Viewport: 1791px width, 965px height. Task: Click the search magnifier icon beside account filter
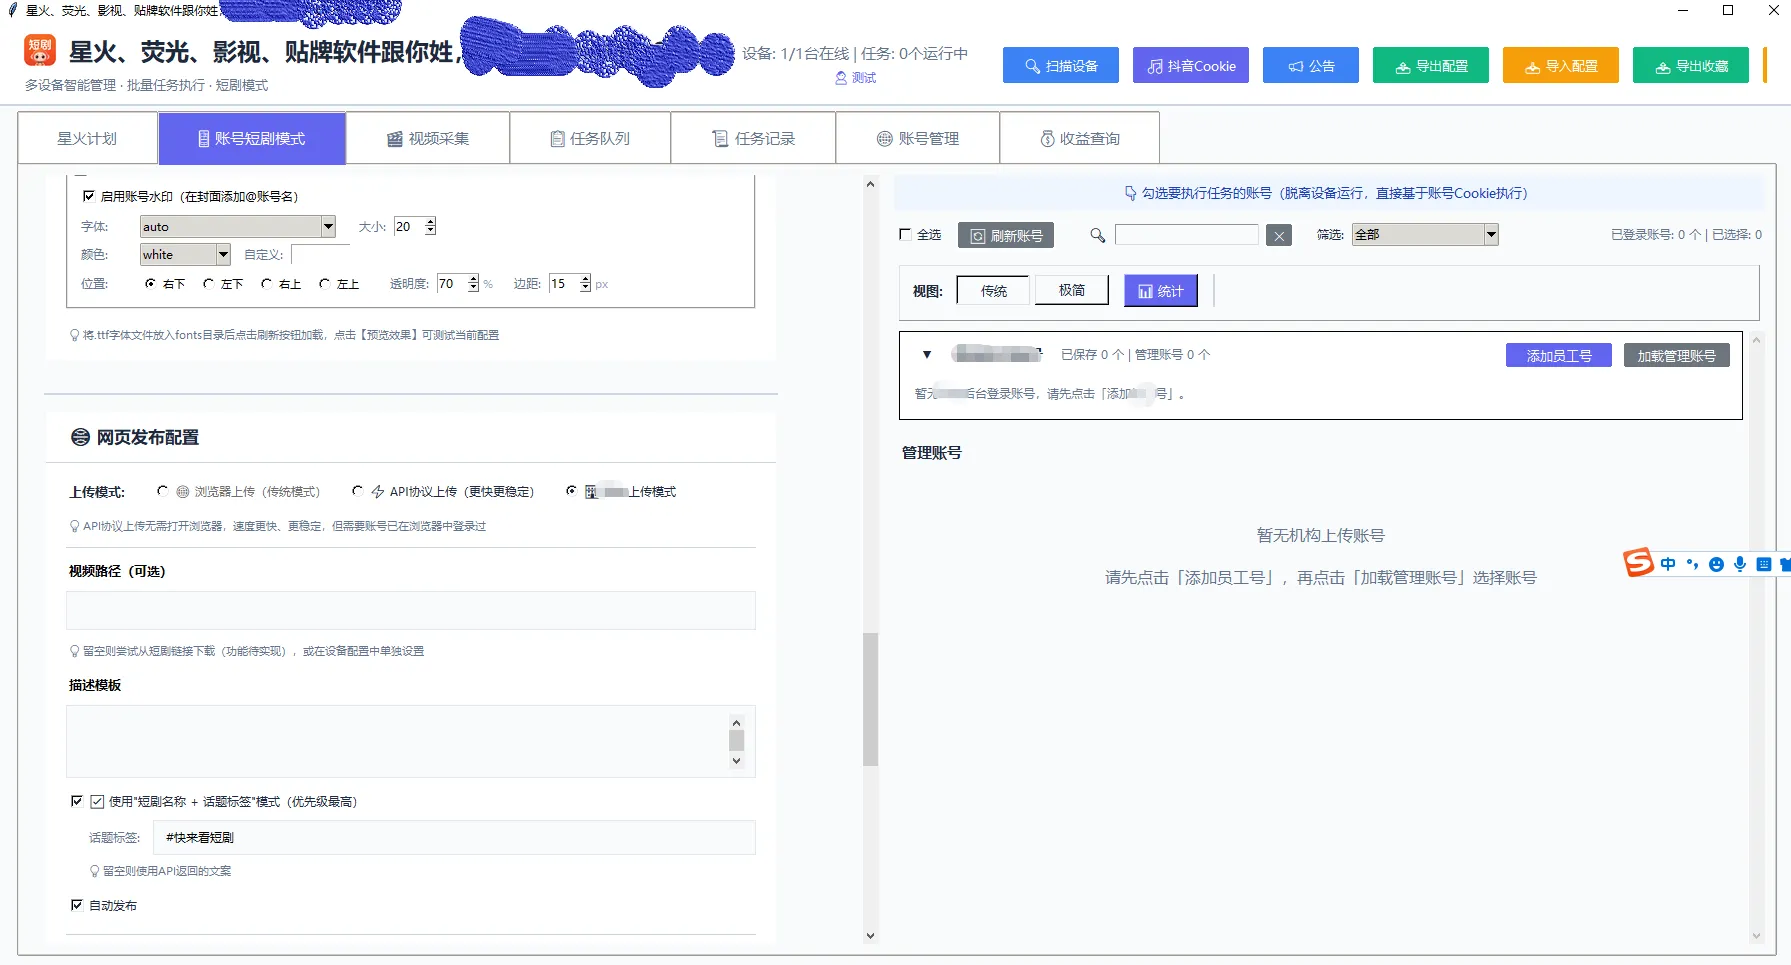[x=1097, y=235]
